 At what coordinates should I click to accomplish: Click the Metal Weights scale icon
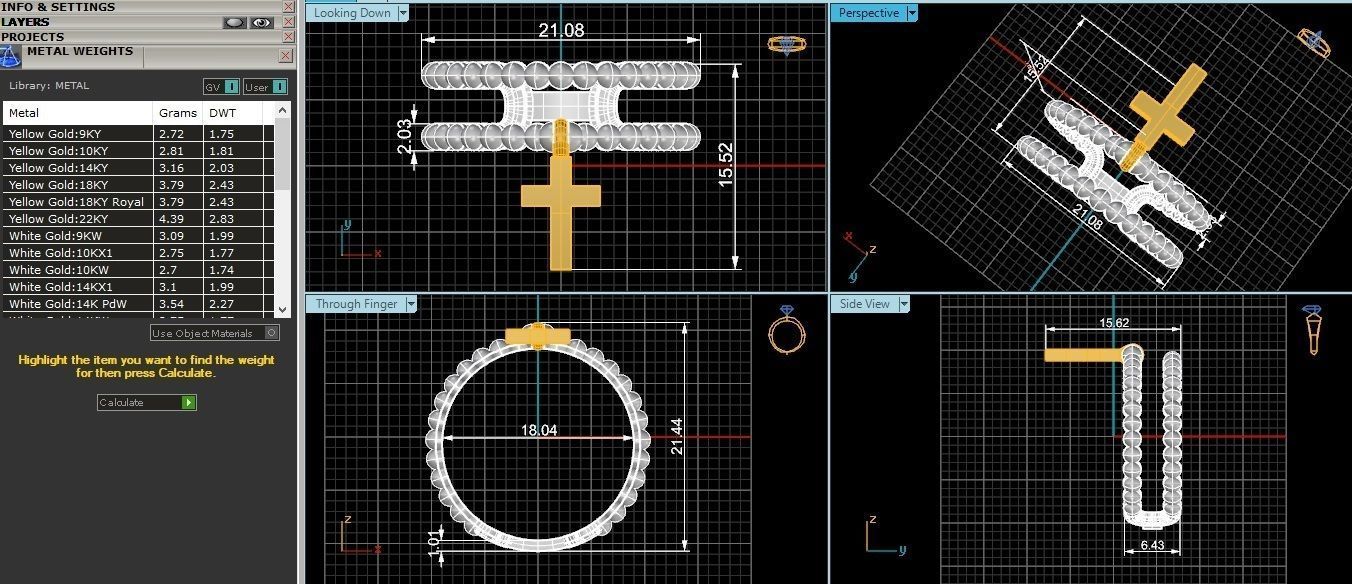pyautogui.click(x=10, y=55)
